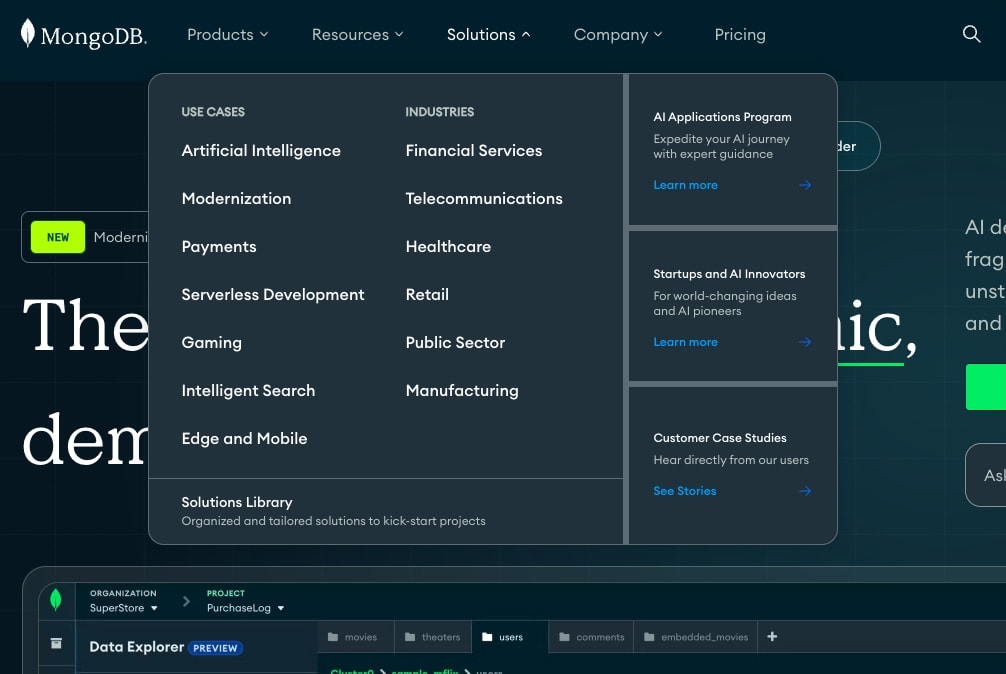Click the INDUSTRIES heading
The width and height of the screenshot is (1006, 674).
coord(439,112)
